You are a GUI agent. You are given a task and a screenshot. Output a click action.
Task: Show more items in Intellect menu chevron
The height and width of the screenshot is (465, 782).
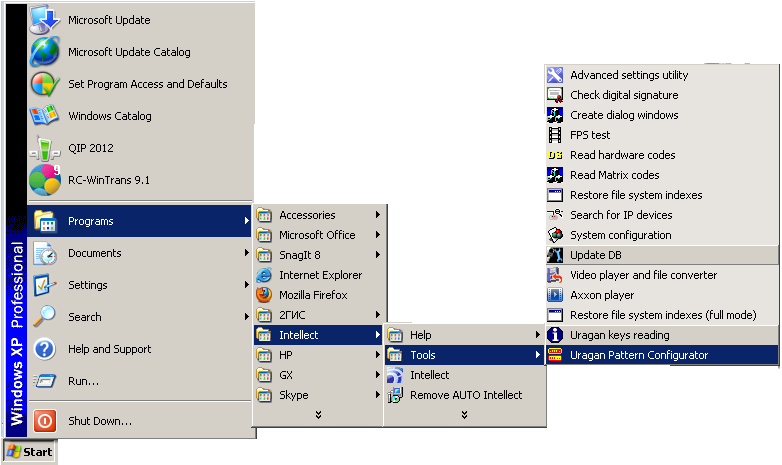coord(464,415)
